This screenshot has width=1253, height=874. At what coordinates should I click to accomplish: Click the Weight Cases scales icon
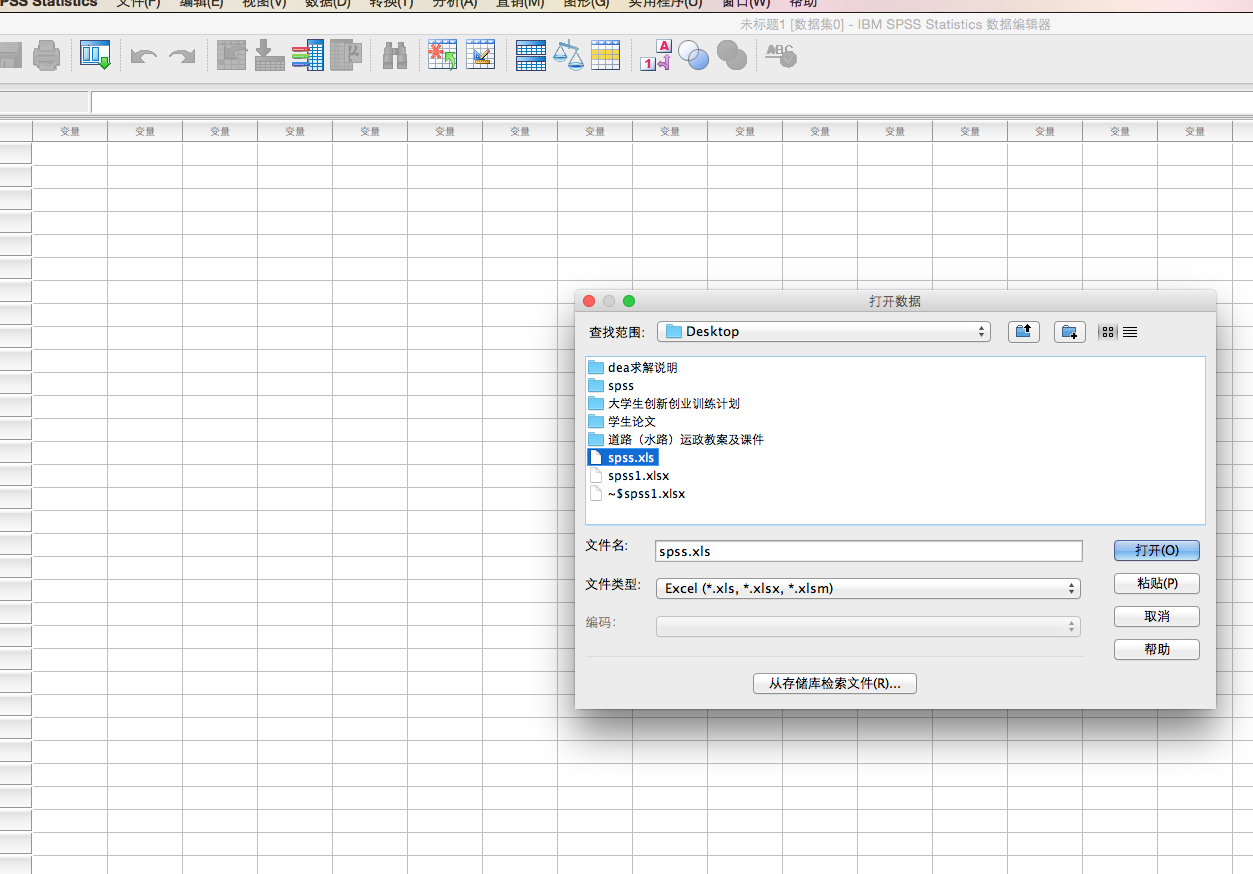click(x=568, y=56)
